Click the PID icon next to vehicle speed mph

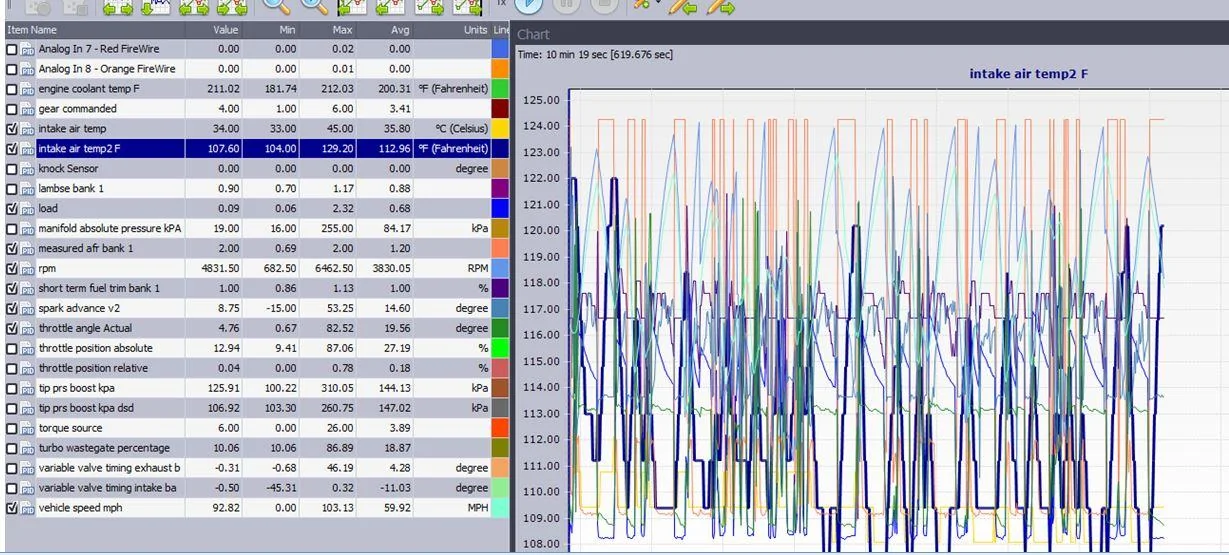pos(28,509)
